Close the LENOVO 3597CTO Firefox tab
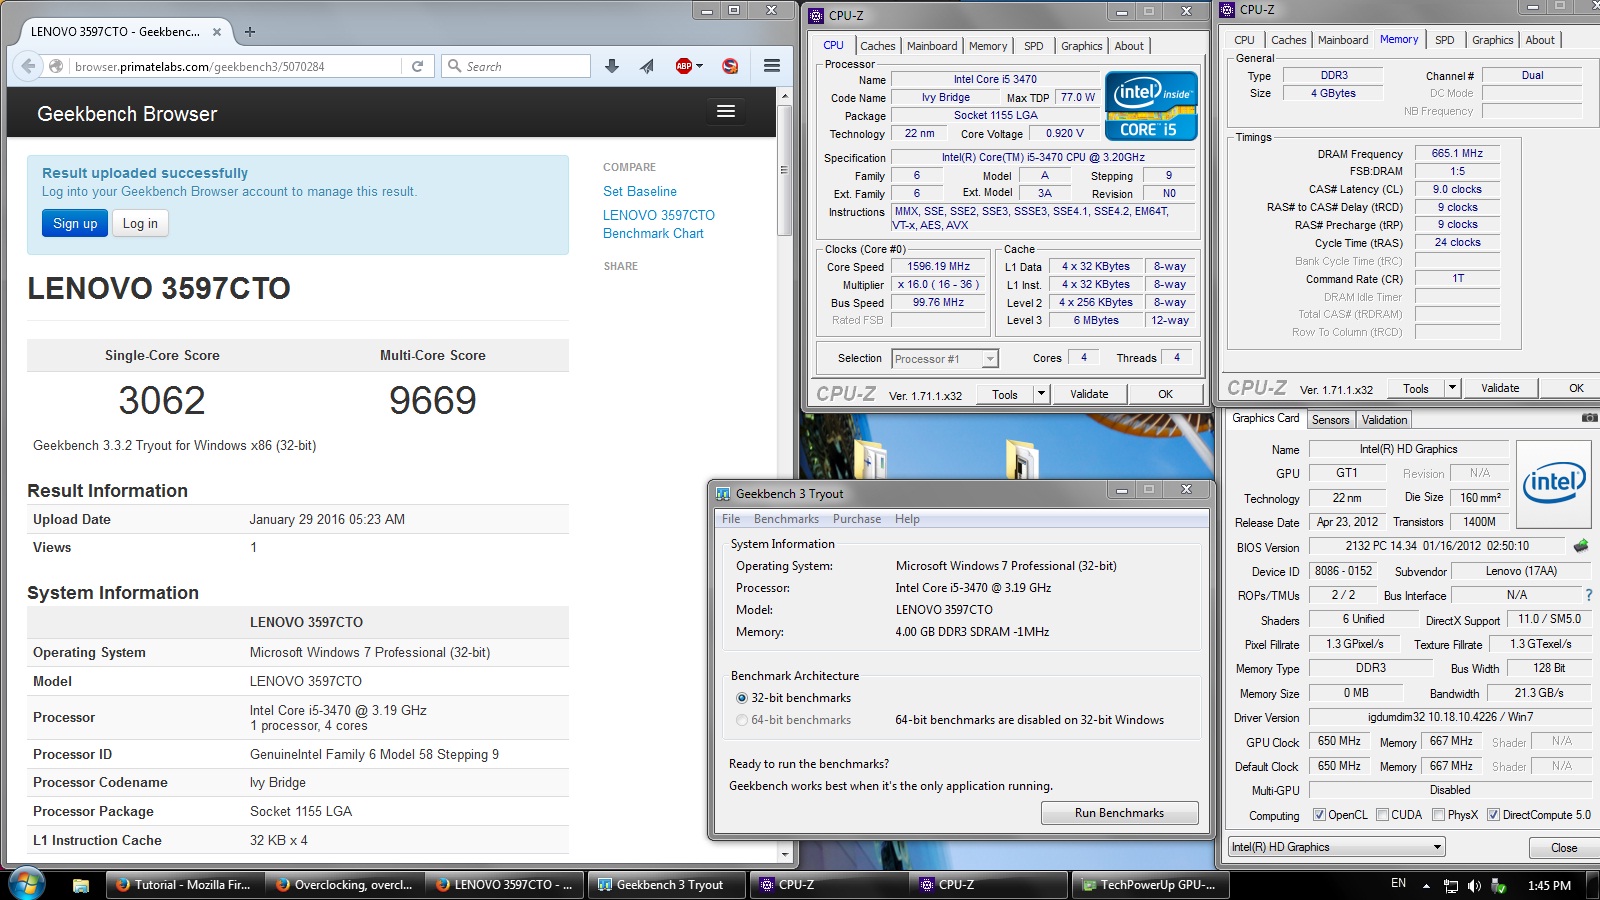 217,31
